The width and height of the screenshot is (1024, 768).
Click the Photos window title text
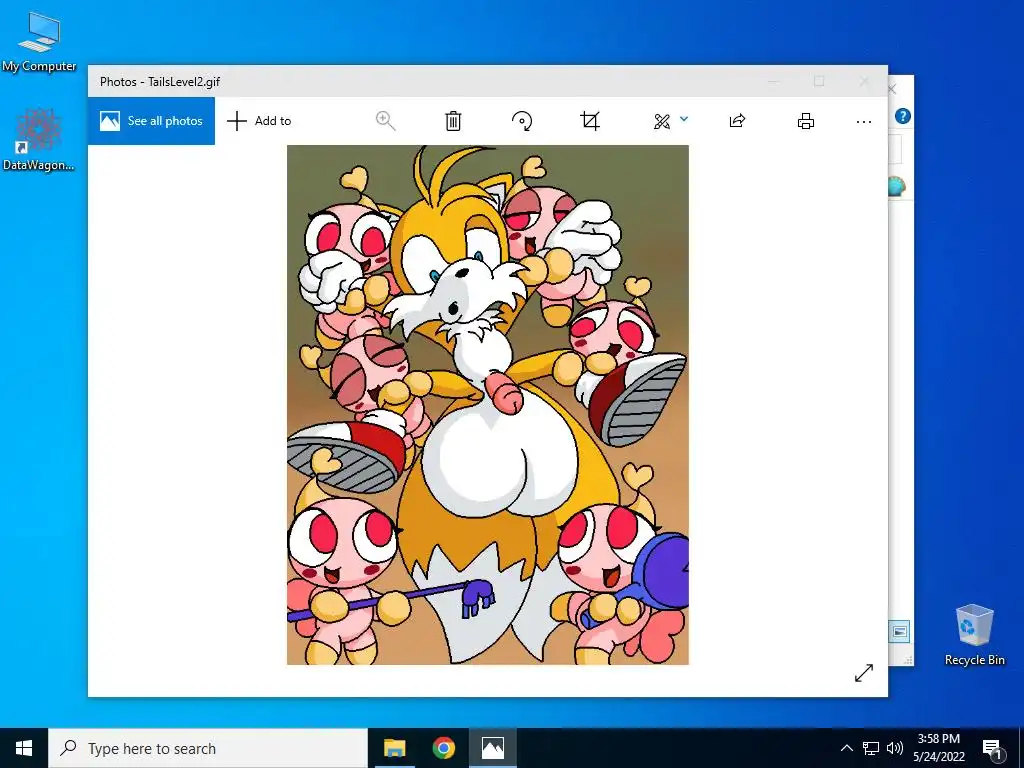coord(160,82)
